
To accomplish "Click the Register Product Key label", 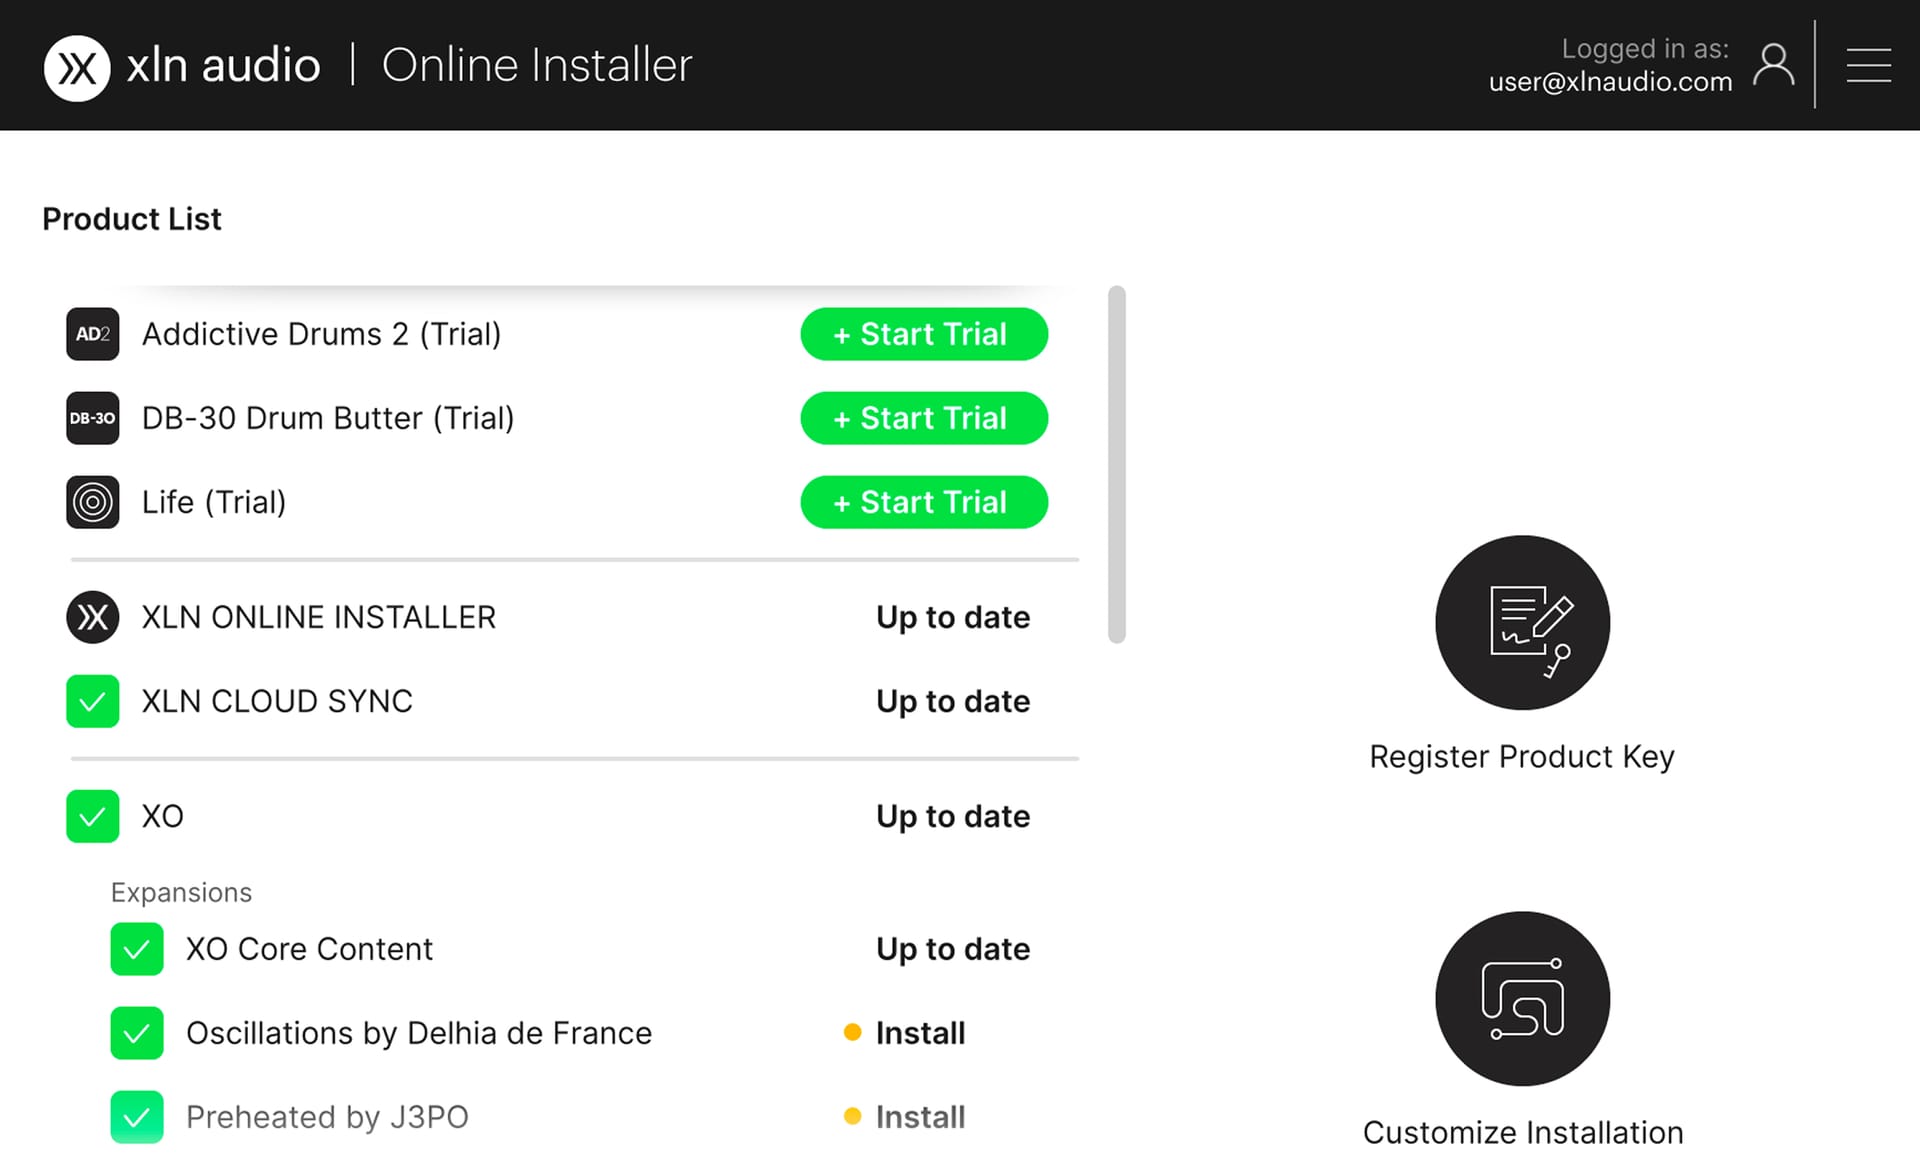I will coord(1522,757).
